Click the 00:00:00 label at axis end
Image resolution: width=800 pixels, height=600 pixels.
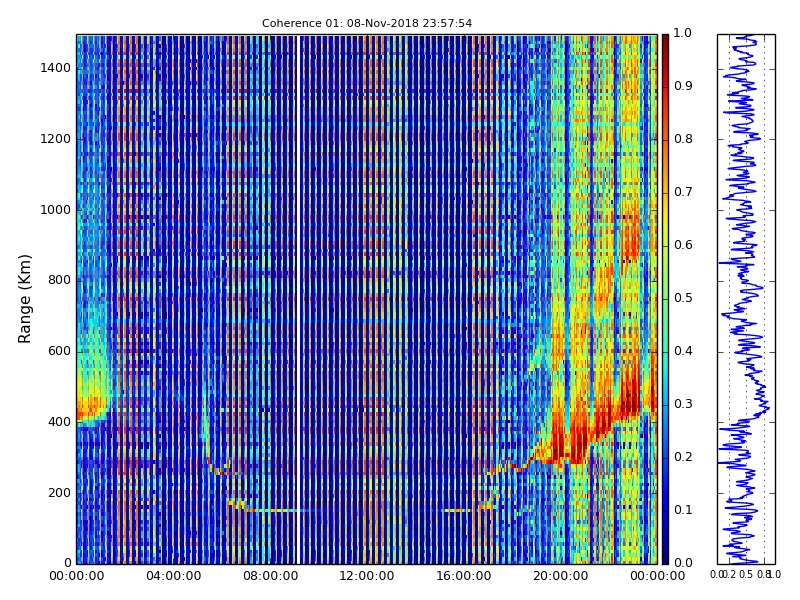coord(657,577)
